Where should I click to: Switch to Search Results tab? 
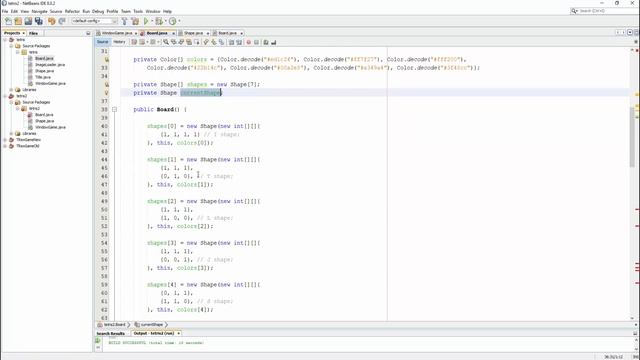click(x=111, y=333)
